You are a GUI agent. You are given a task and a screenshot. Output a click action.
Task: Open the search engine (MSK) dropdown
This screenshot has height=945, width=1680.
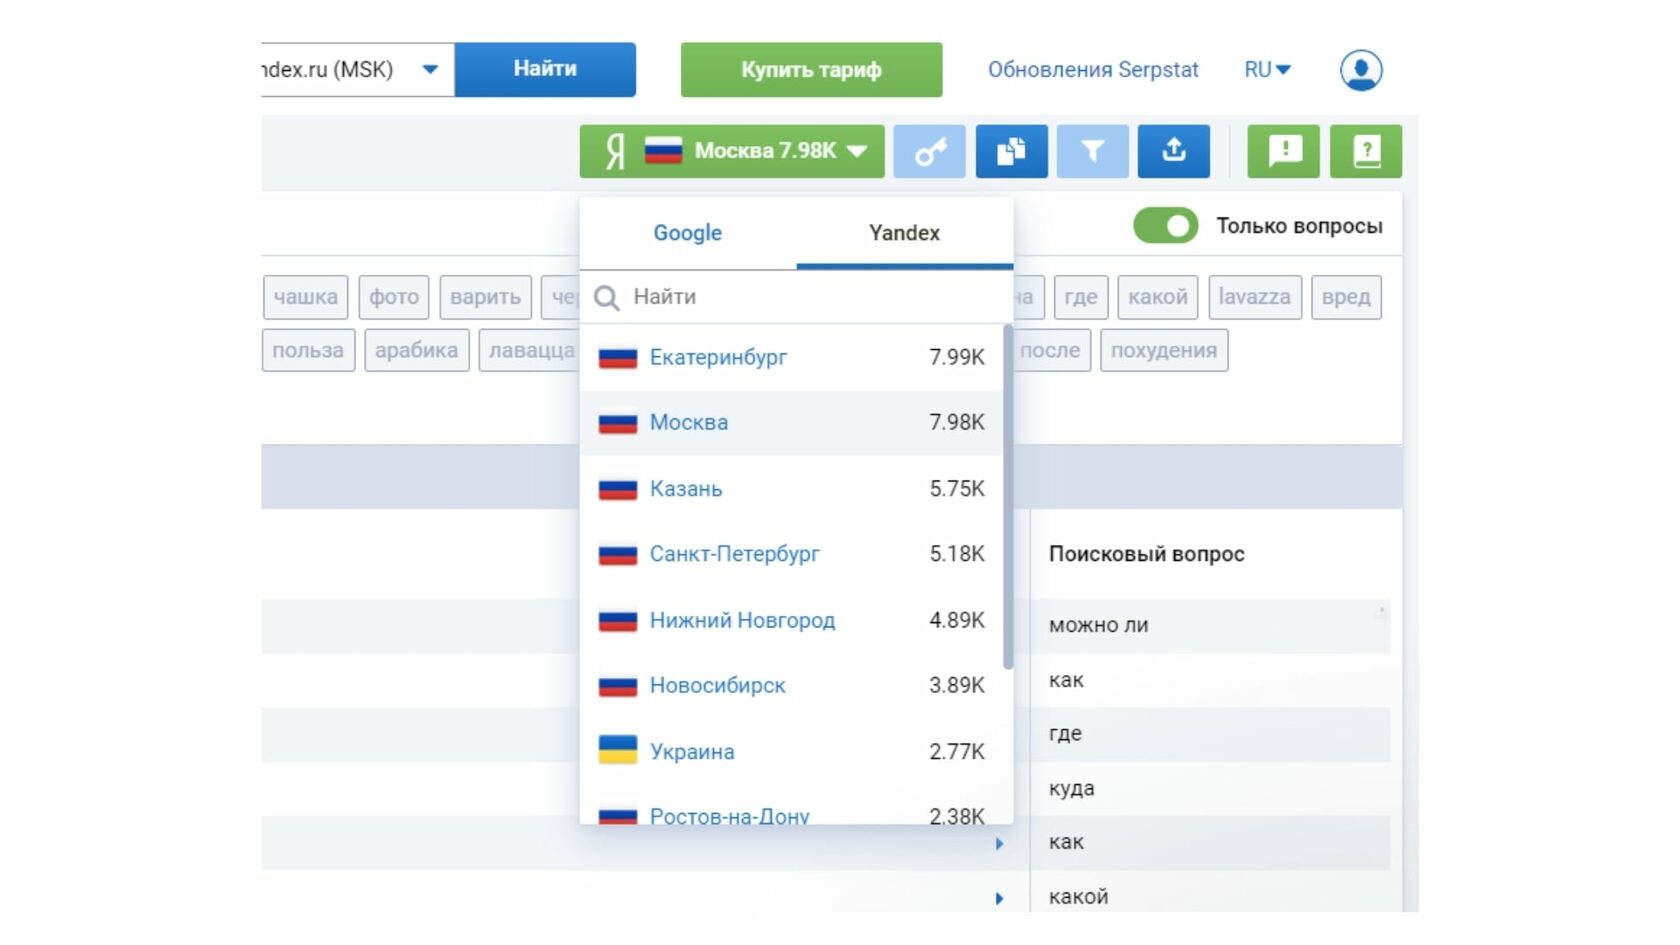[358, 70]
